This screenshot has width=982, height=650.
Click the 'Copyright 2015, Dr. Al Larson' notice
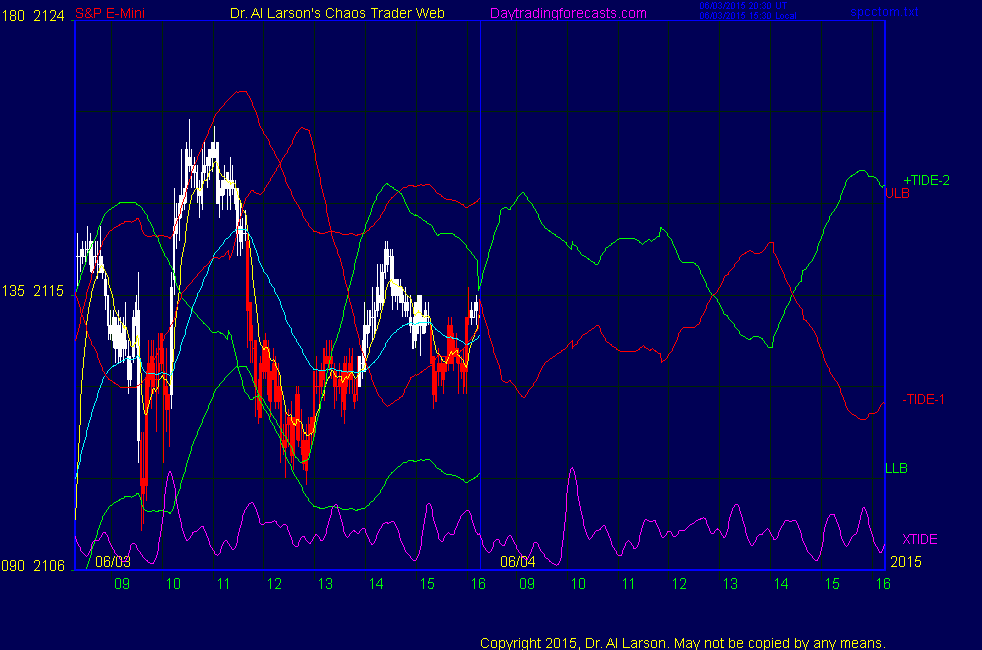pos(683,643)
